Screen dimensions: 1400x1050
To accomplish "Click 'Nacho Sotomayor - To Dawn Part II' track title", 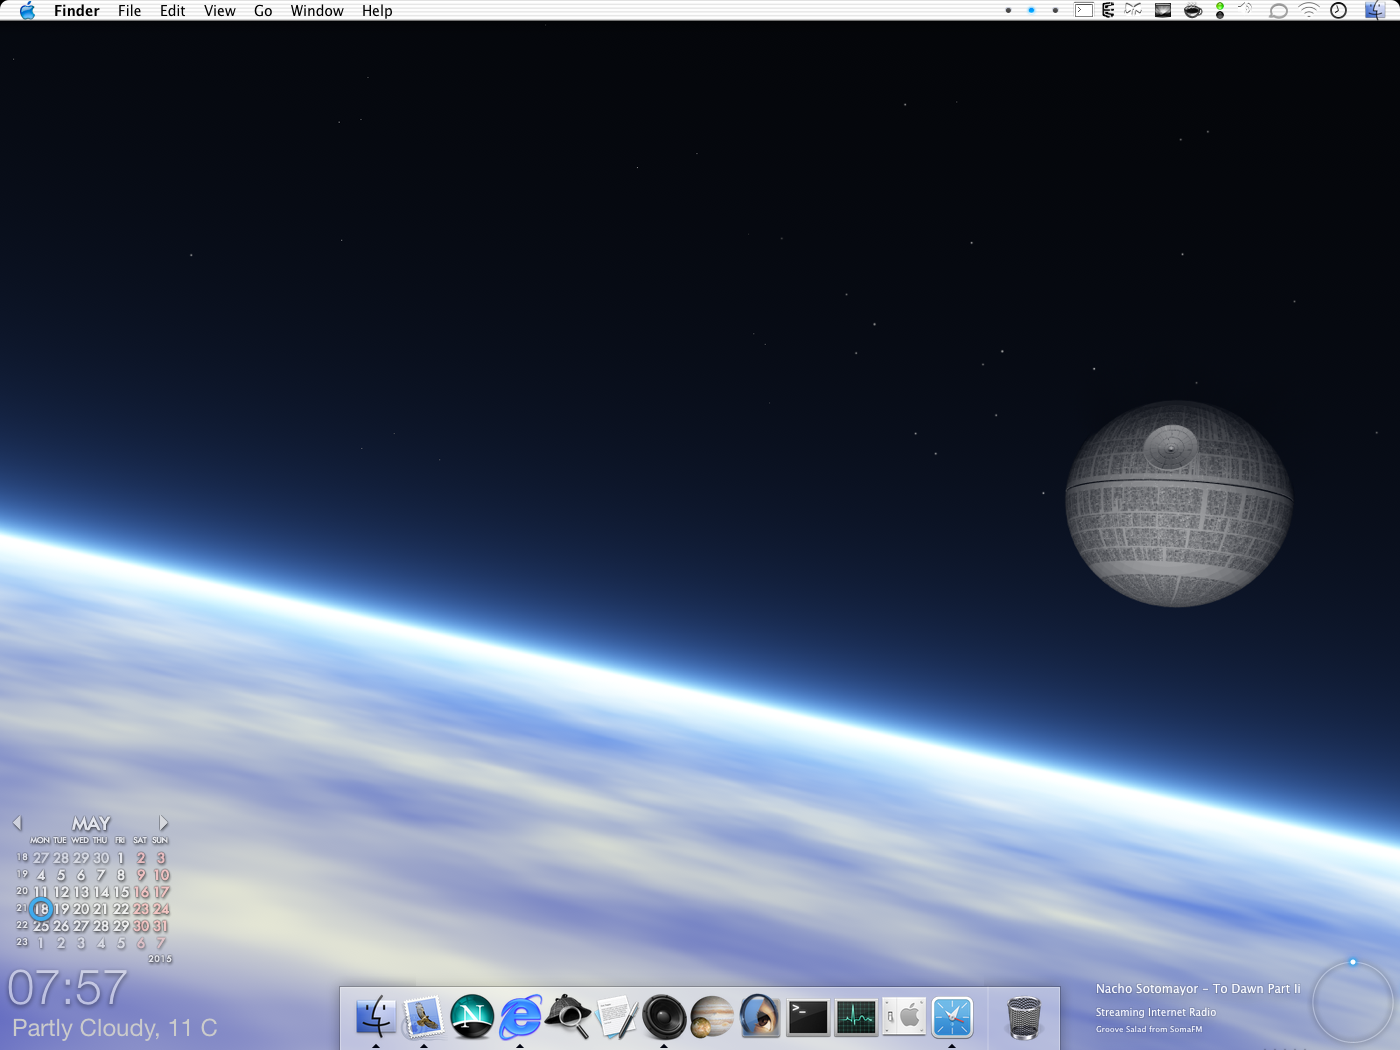I will 1198,989.
